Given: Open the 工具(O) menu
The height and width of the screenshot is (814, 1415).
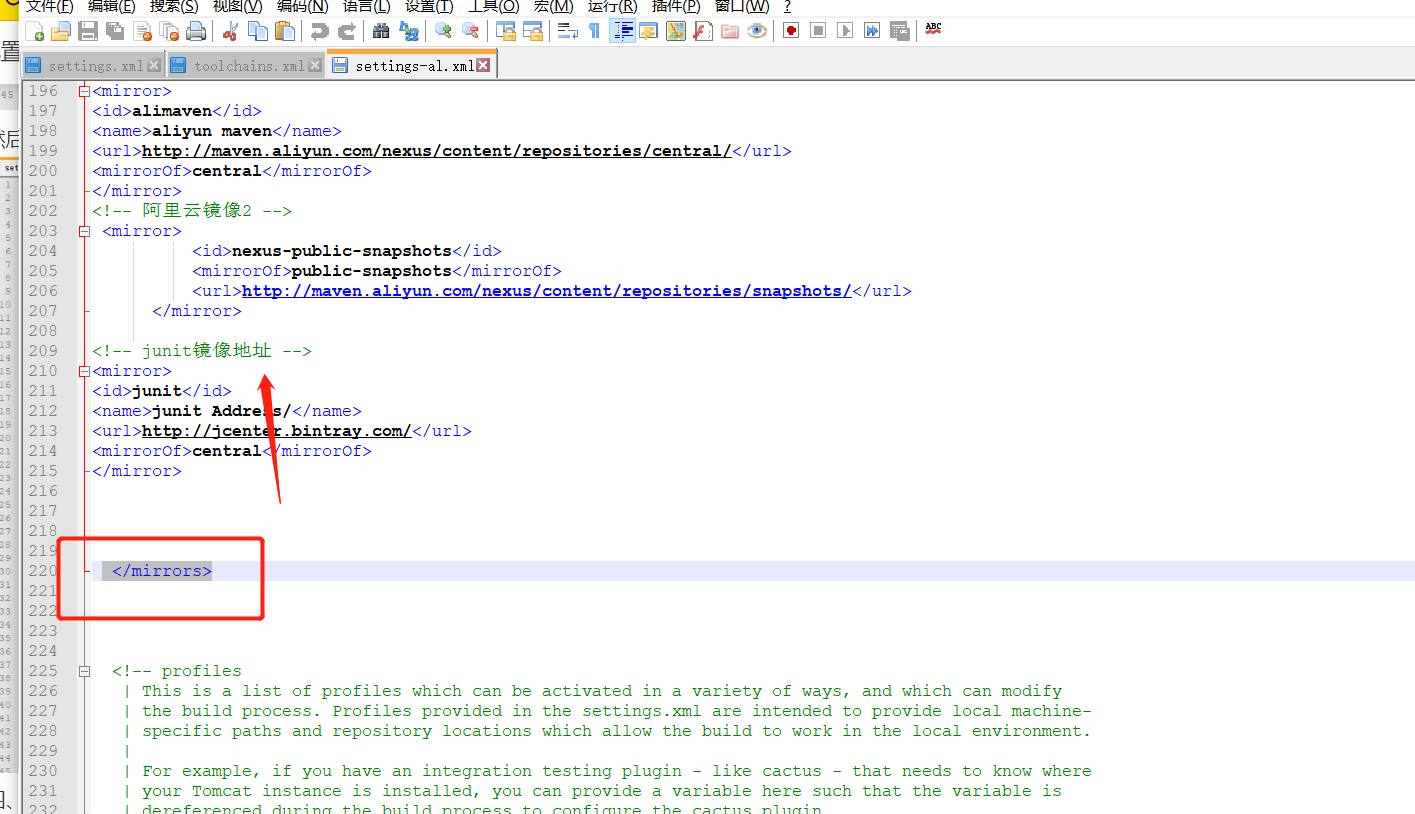Looking at the screenshot, I should click(493, 6).
